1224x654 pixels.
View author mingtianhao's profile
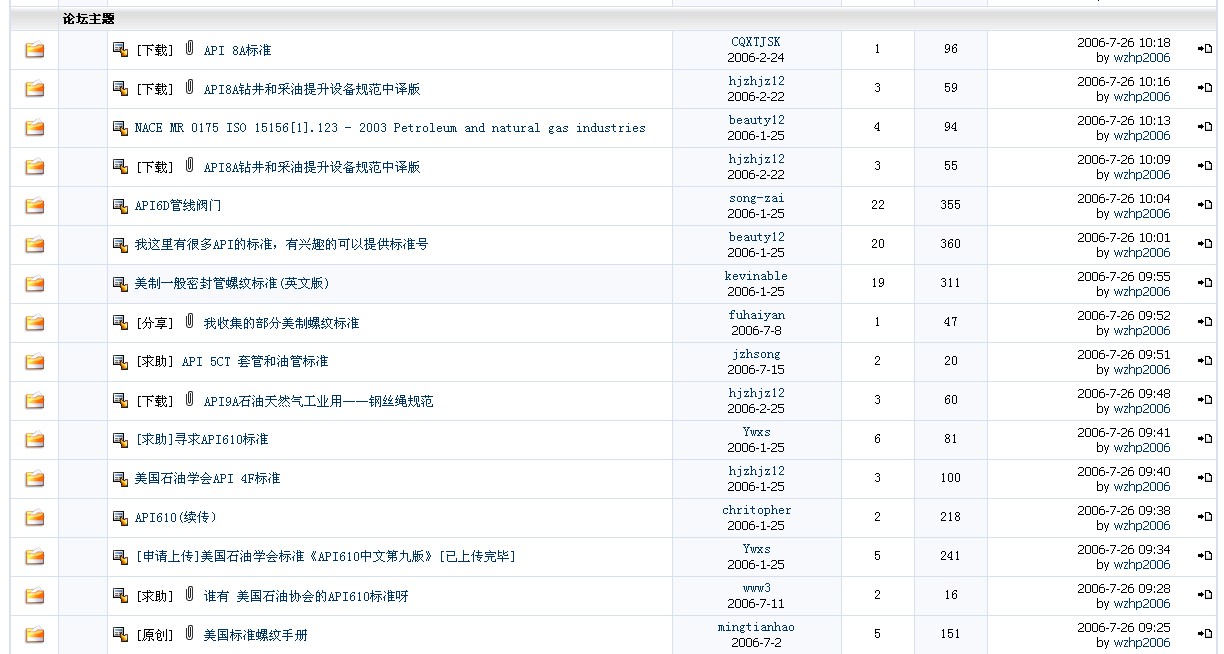tap(756, 627)
